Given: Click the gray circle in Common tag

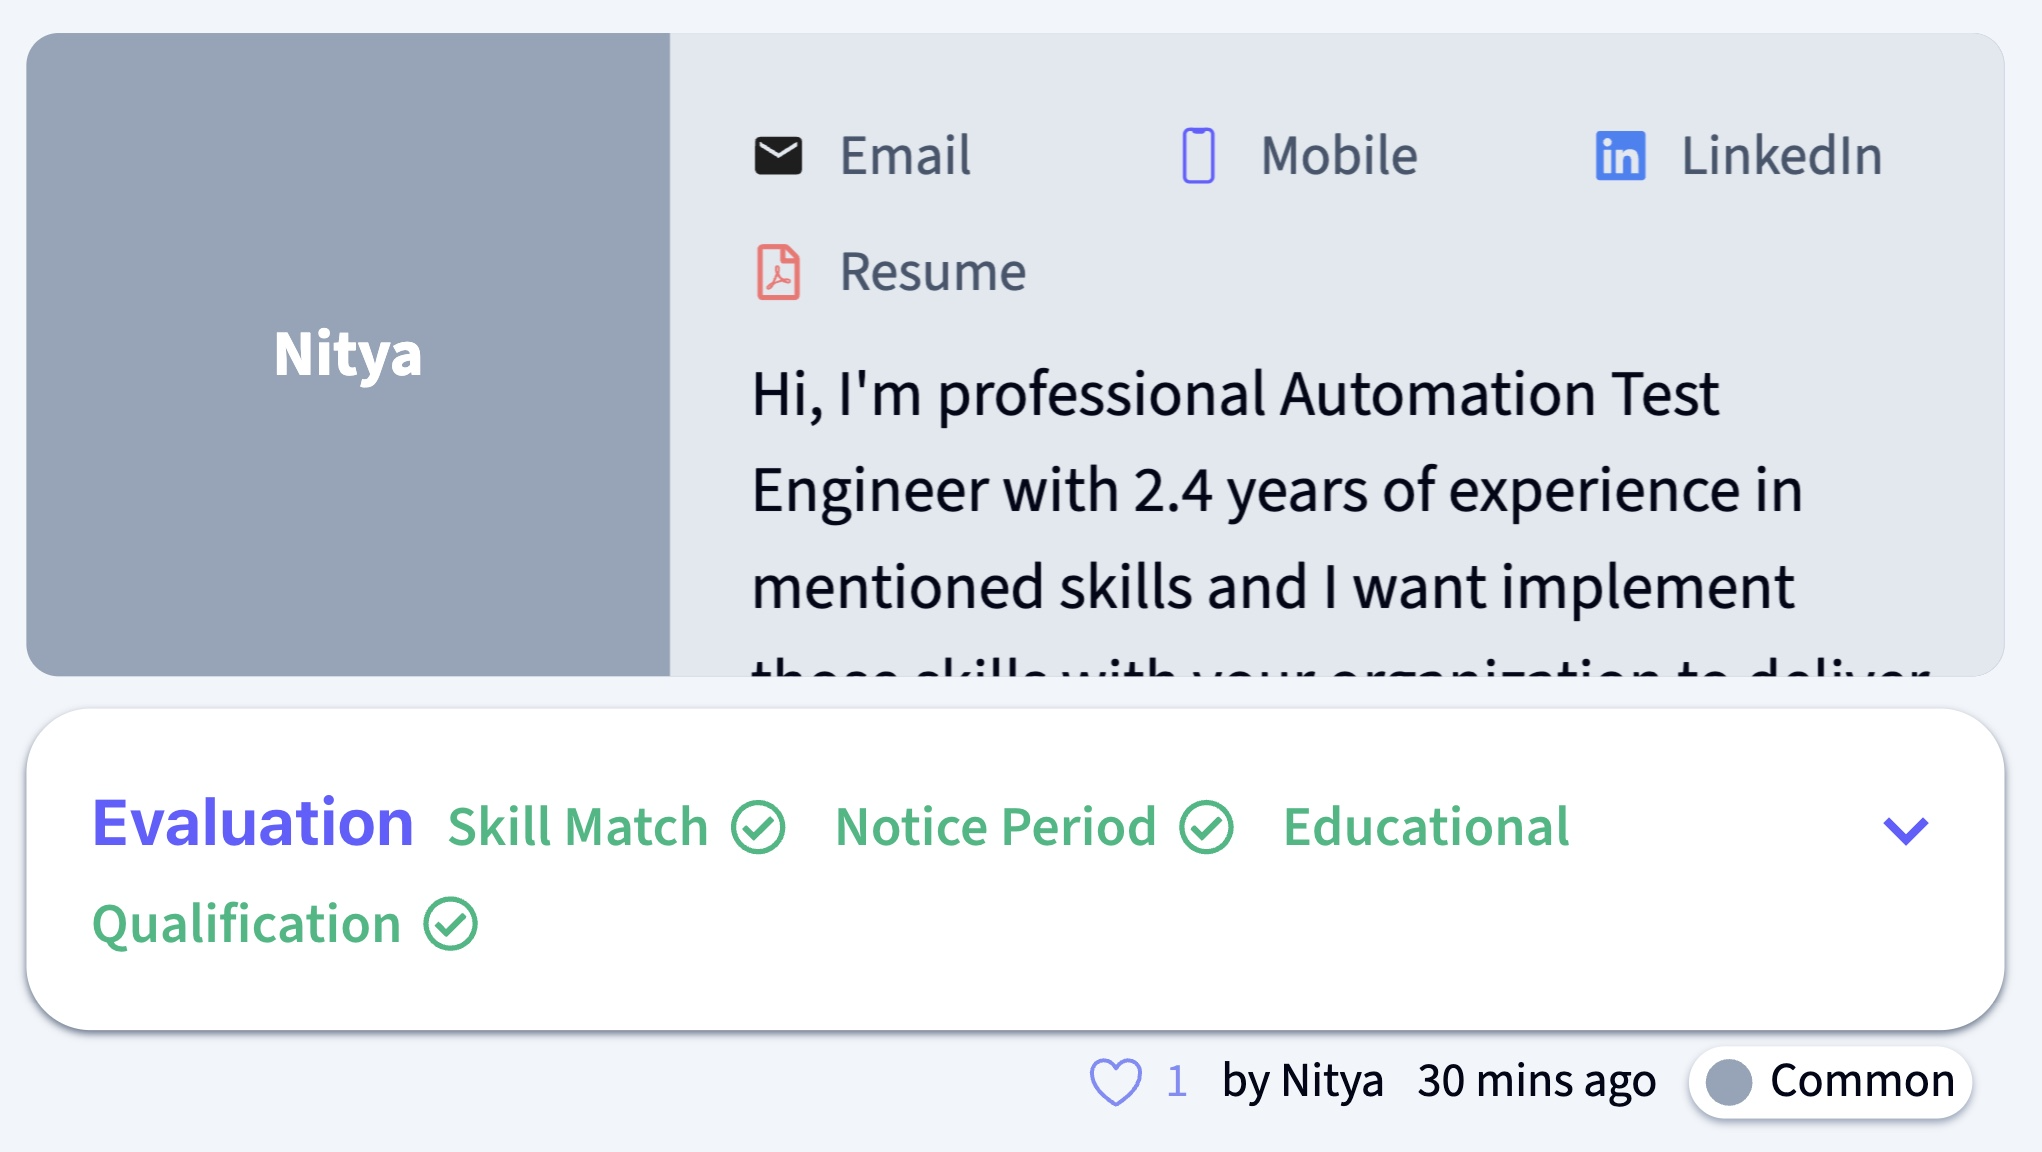Looking at the screenshot, I should tap(1728, 1082).
